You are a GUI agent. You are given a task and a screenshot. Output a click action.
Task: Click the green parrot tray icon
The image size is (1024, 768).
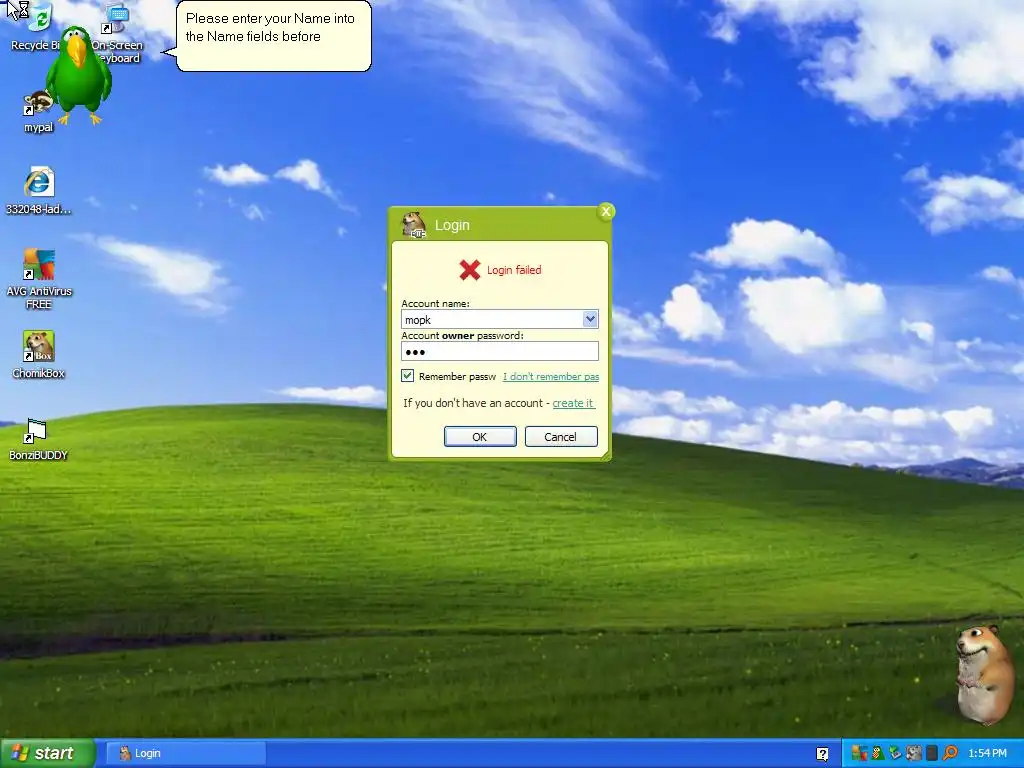pyautogui.click(x=878, y=753)
